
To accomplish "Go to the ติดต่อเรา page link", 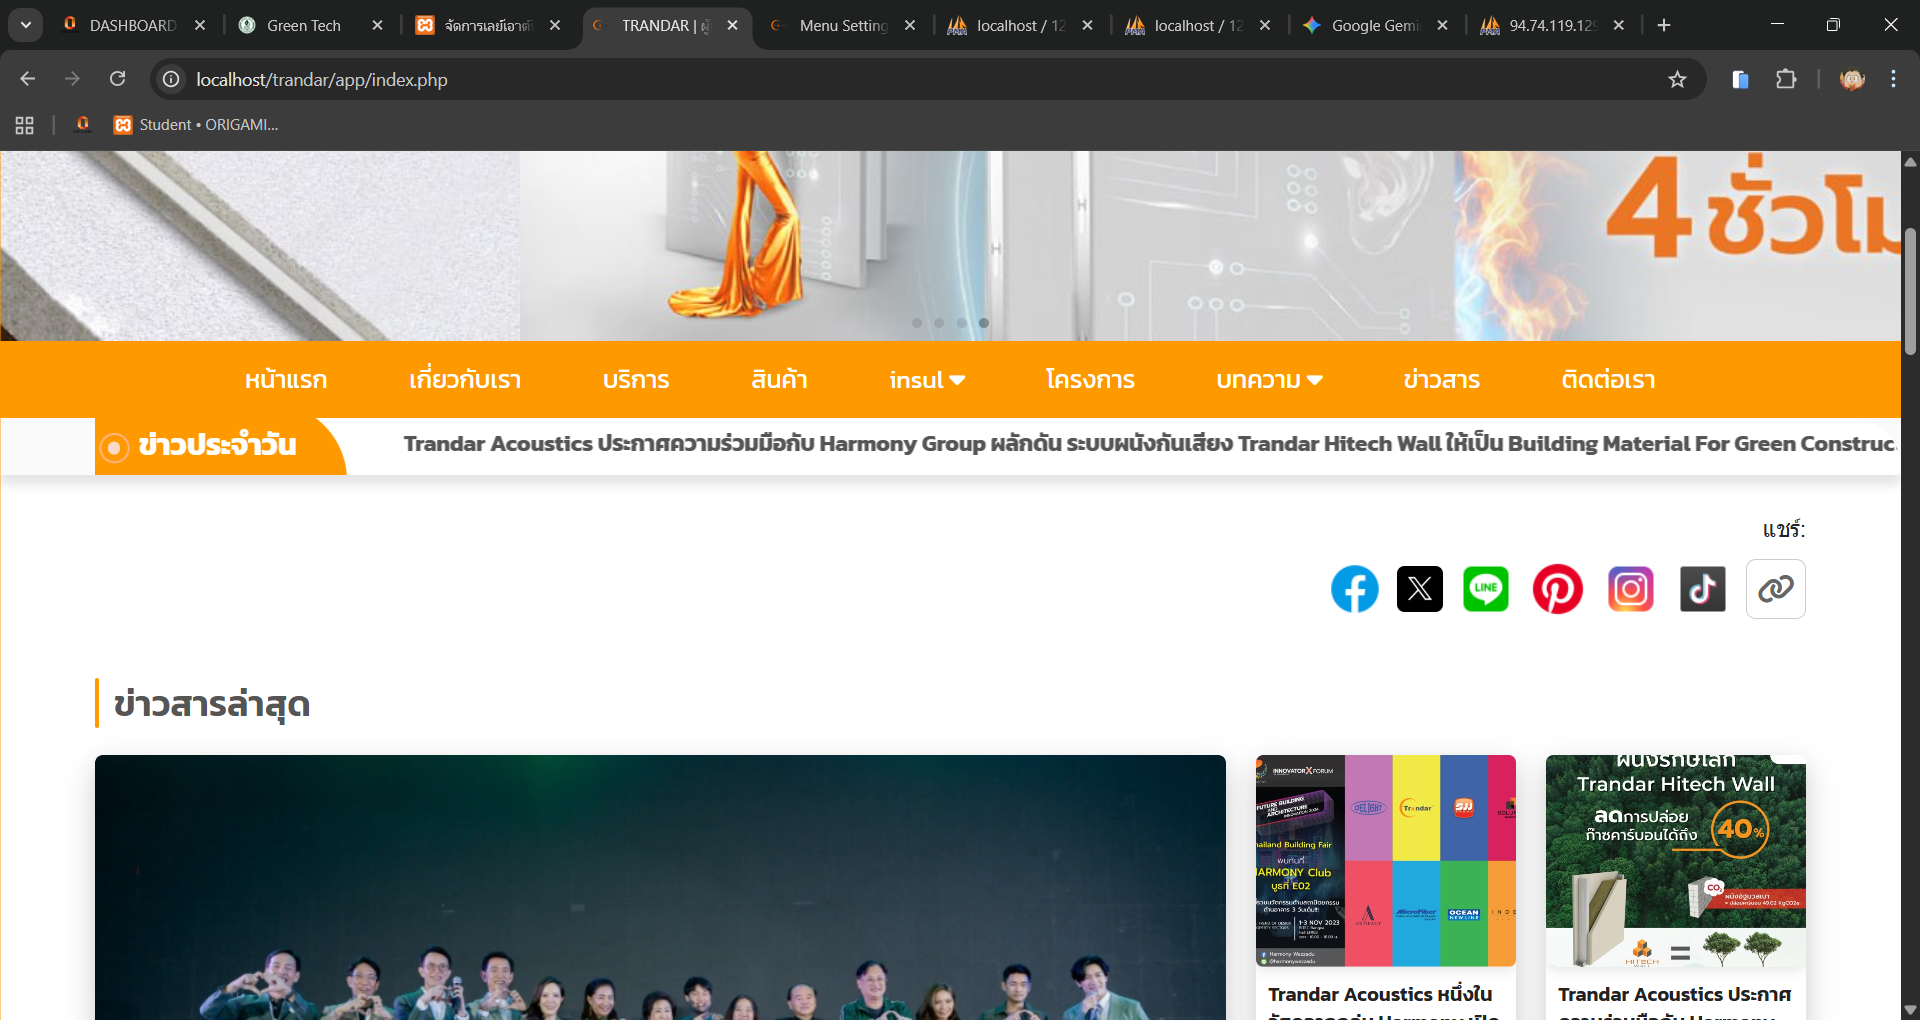I will coord(1608,380).
